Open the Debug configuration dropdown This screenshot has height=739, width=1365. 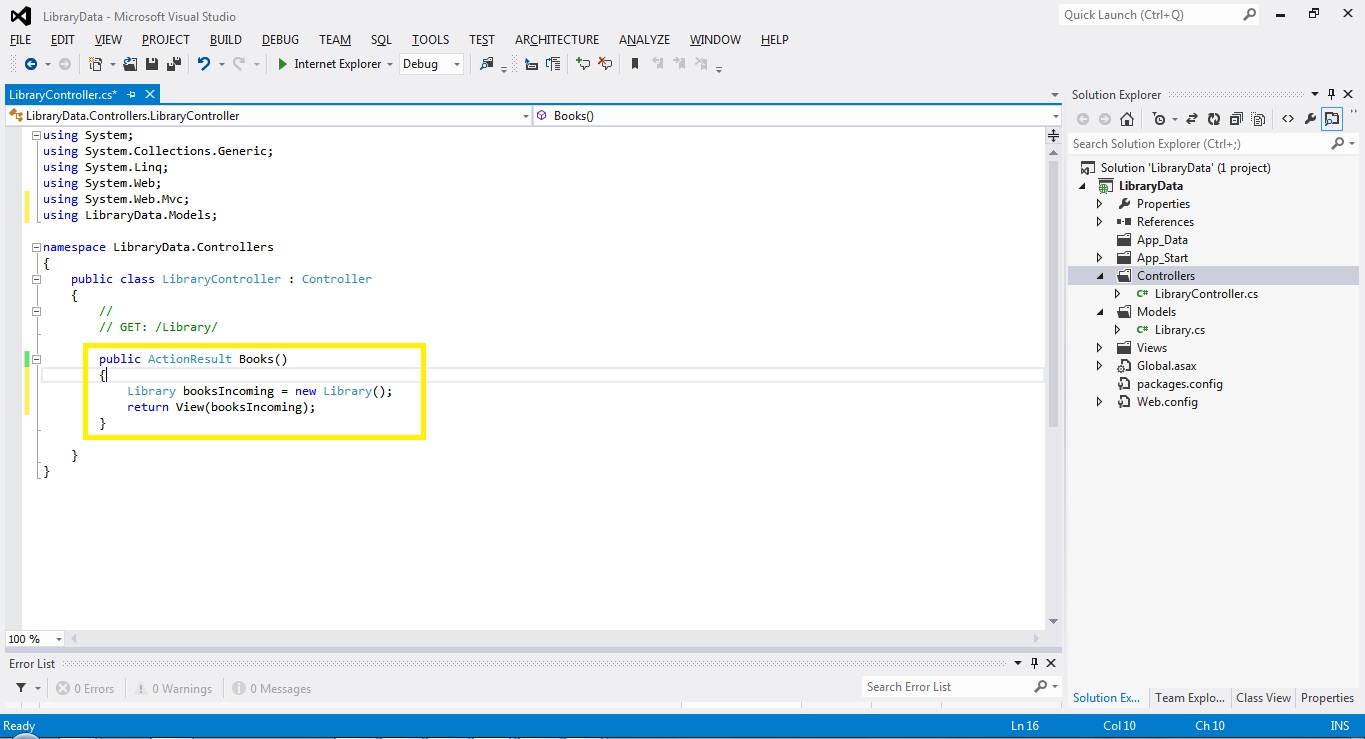click(x=458, y=64)
